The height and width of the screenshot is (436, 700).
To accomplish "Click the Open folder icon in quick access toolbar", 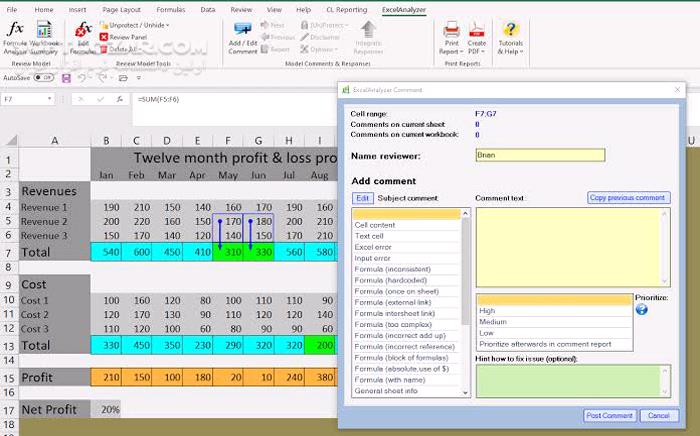I will coord(123,78).
